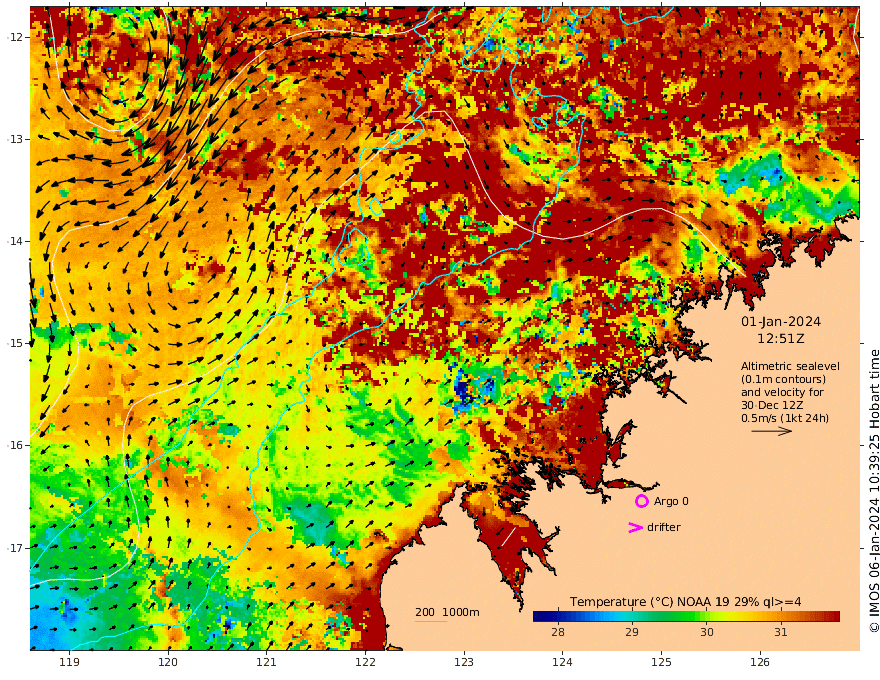This screenshot has height=680, width=880.
Task: Click the longitude axis label 119
Action: (x=70, y=663)
